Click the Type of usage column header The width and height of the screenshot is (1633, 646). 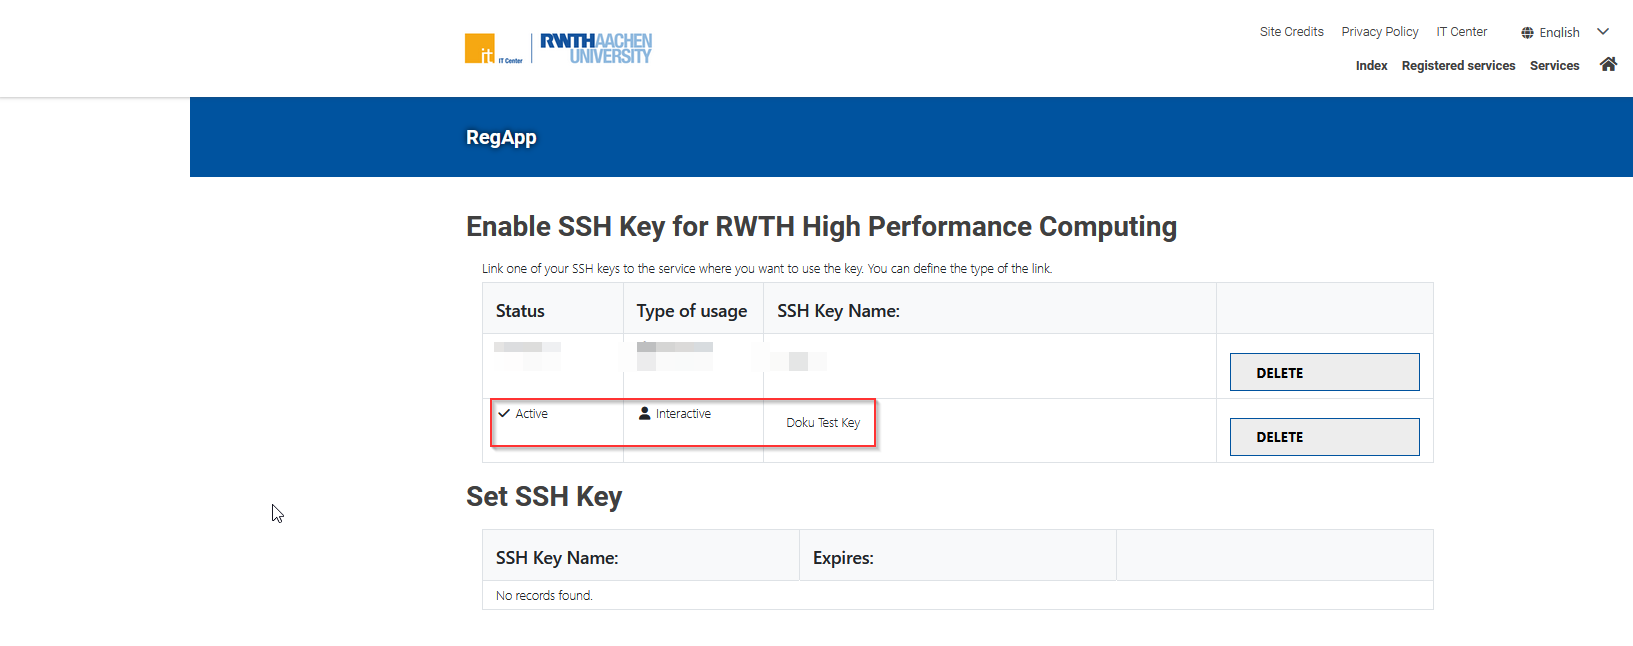[x=692, y=311]
